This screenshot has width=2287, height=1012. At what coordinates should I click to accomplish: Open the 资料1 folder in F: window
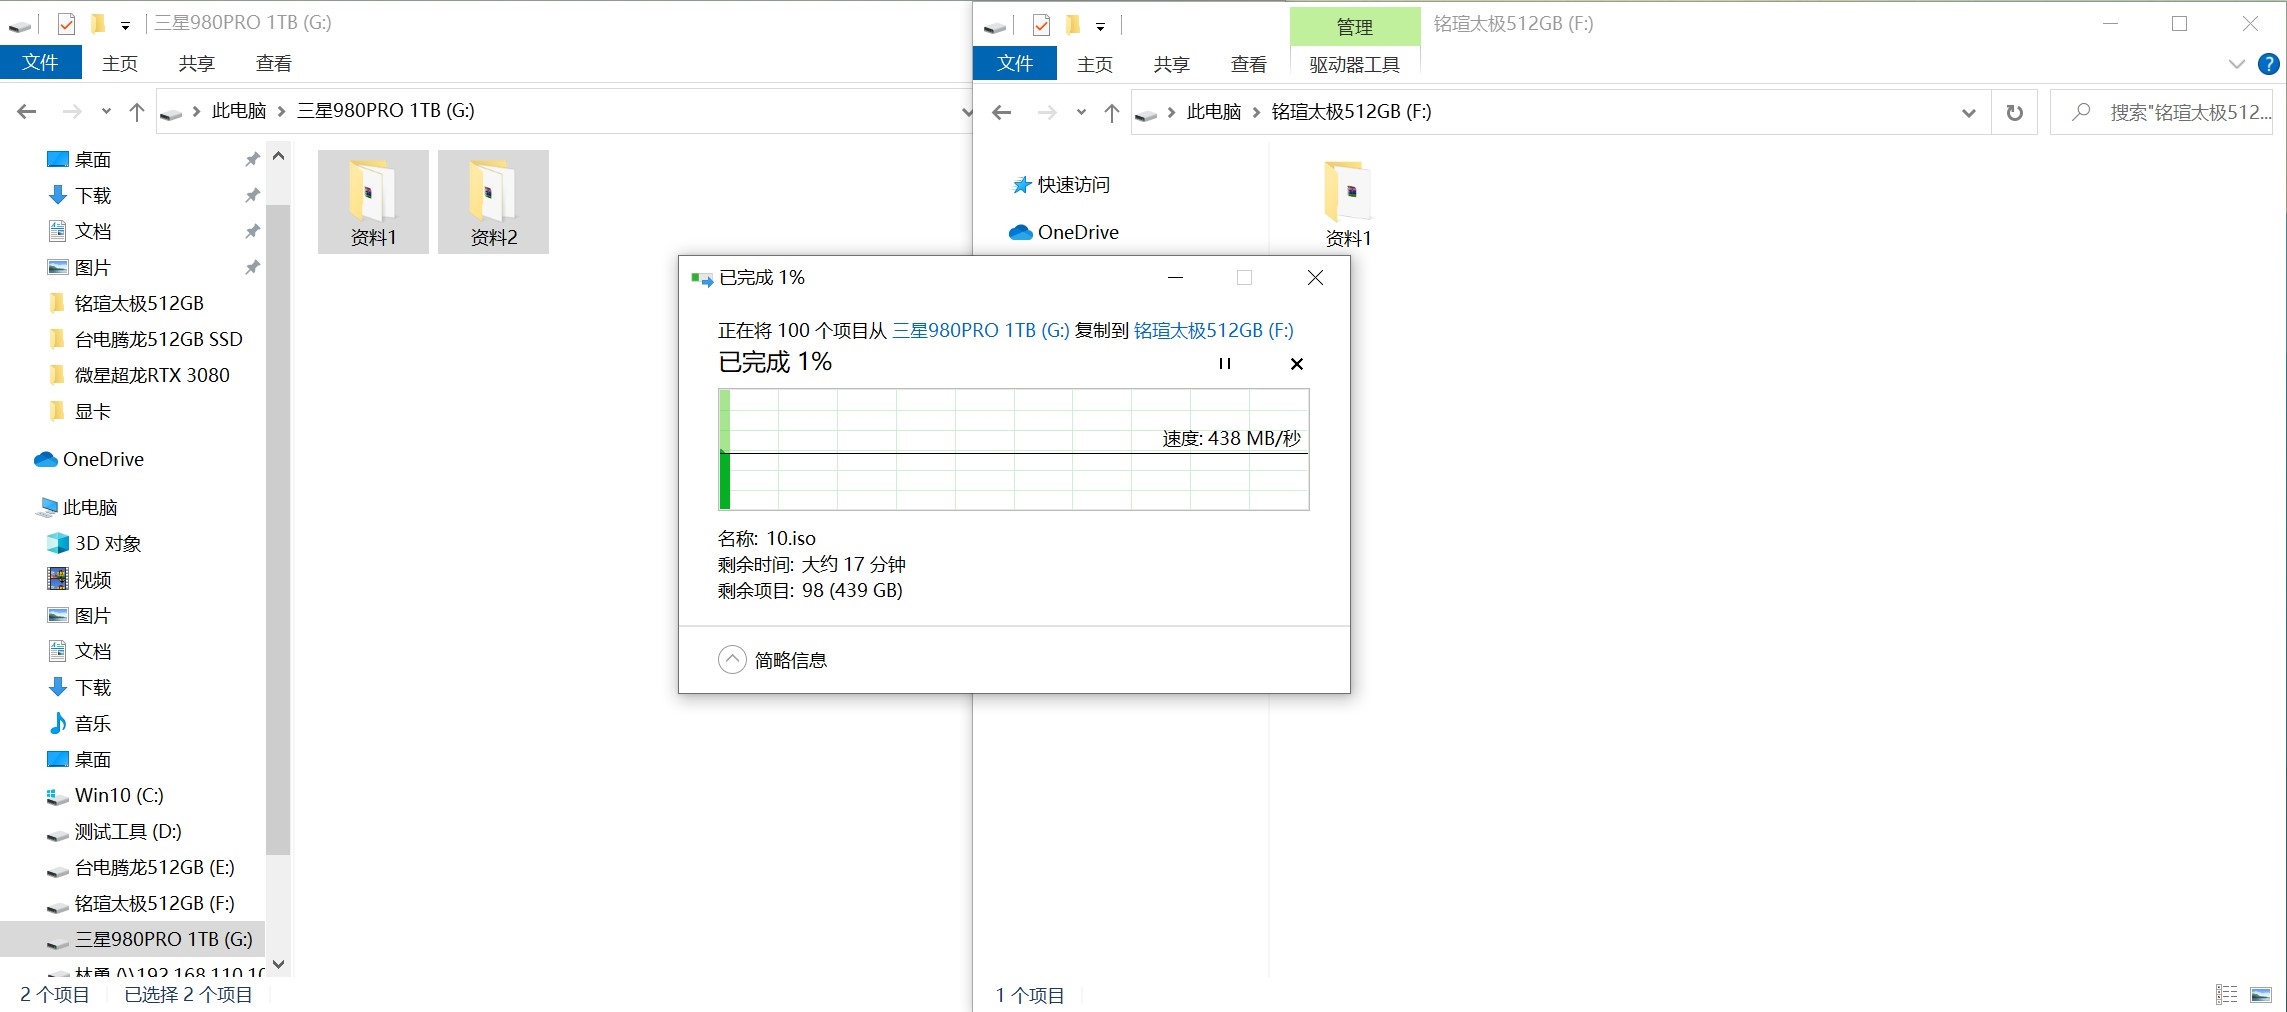click(1348, 203)
